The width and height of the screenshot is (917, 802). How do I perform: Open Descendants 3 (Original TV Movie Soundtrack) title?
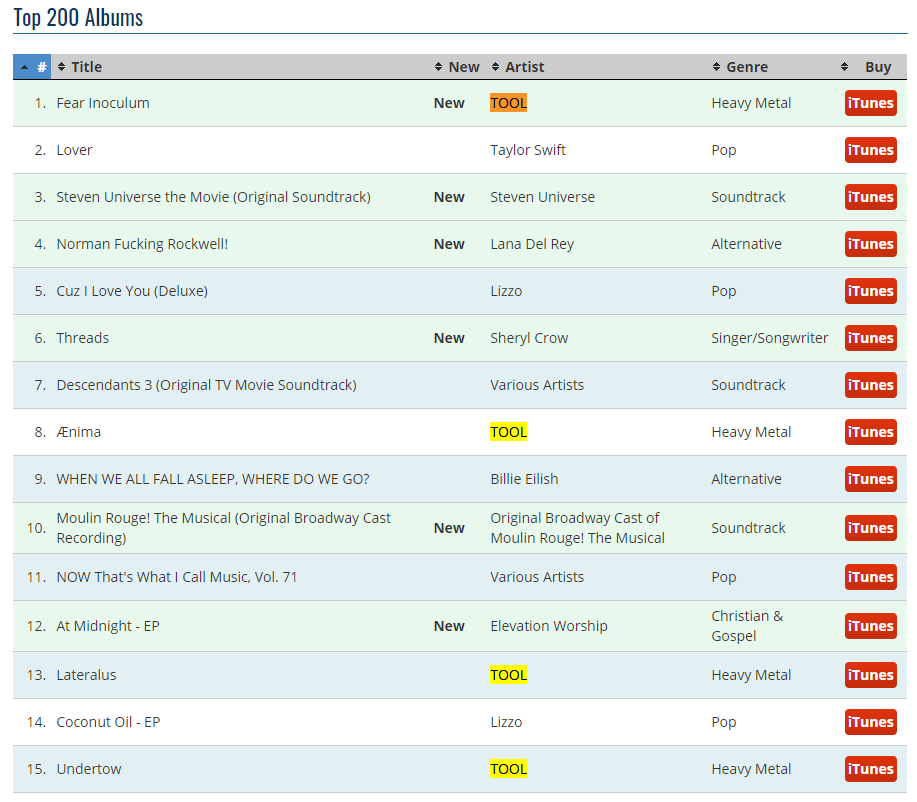206,385
